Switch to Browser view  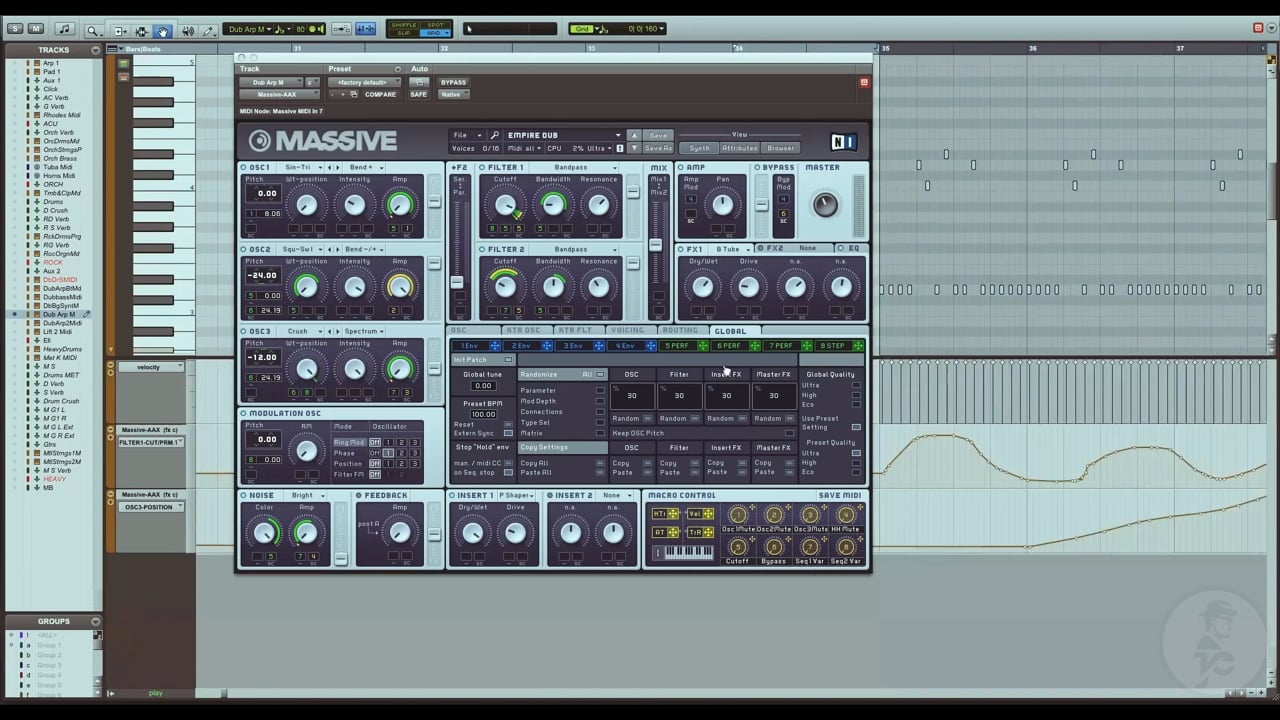(781, 148)
